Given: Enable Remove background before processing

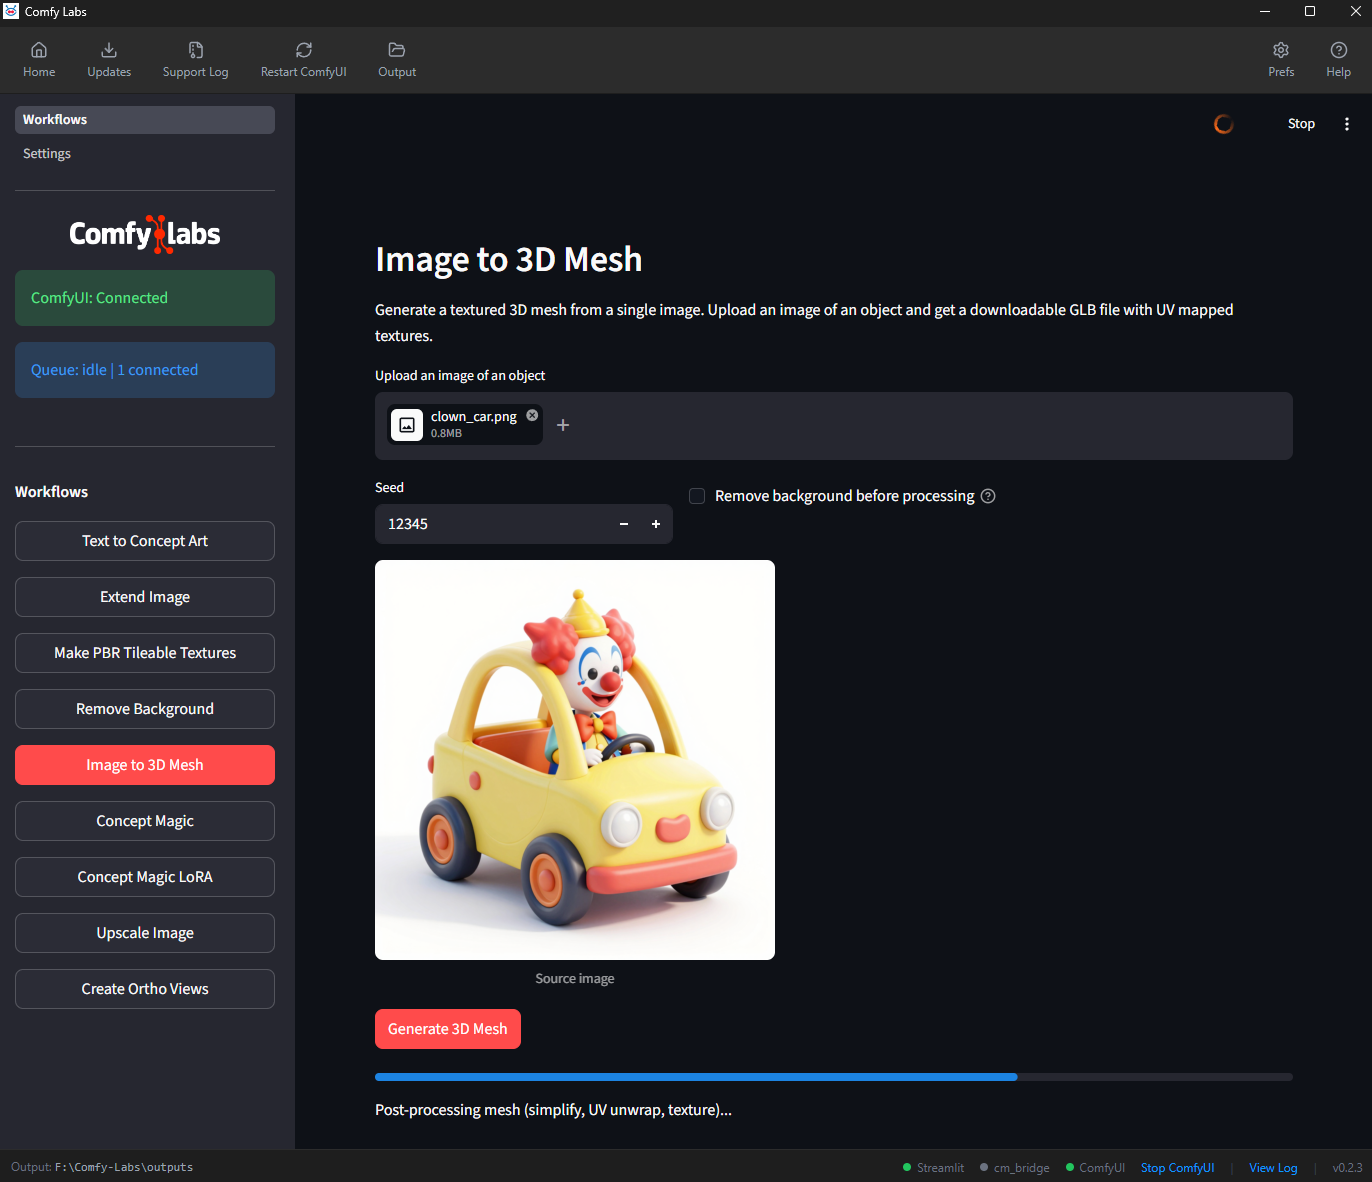Looking at the screenshot, I should point(697,496).
